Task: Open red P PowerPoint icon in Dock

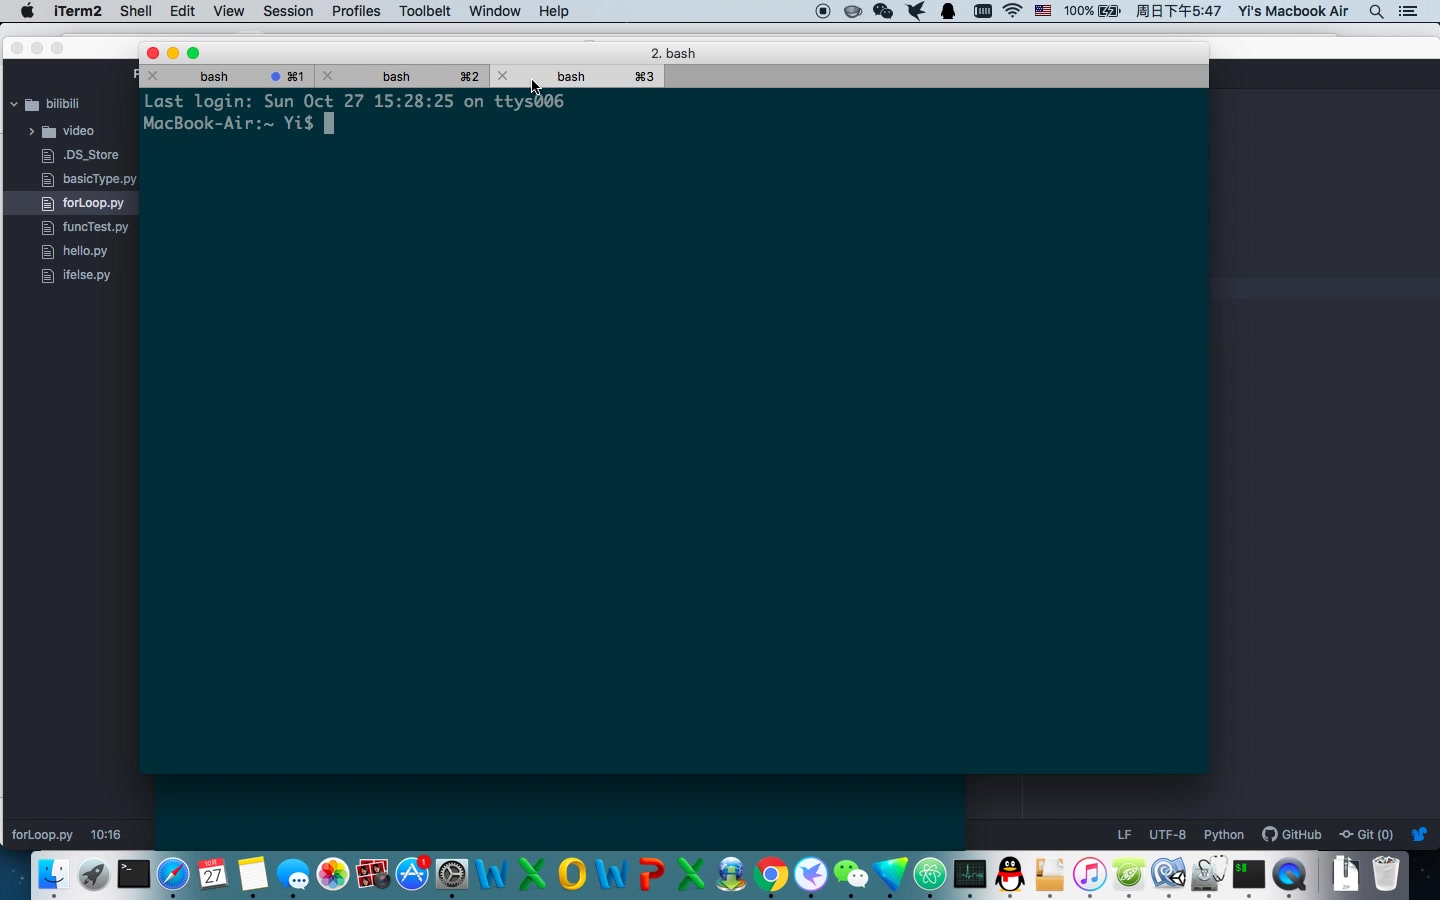Action: (652, 875)
